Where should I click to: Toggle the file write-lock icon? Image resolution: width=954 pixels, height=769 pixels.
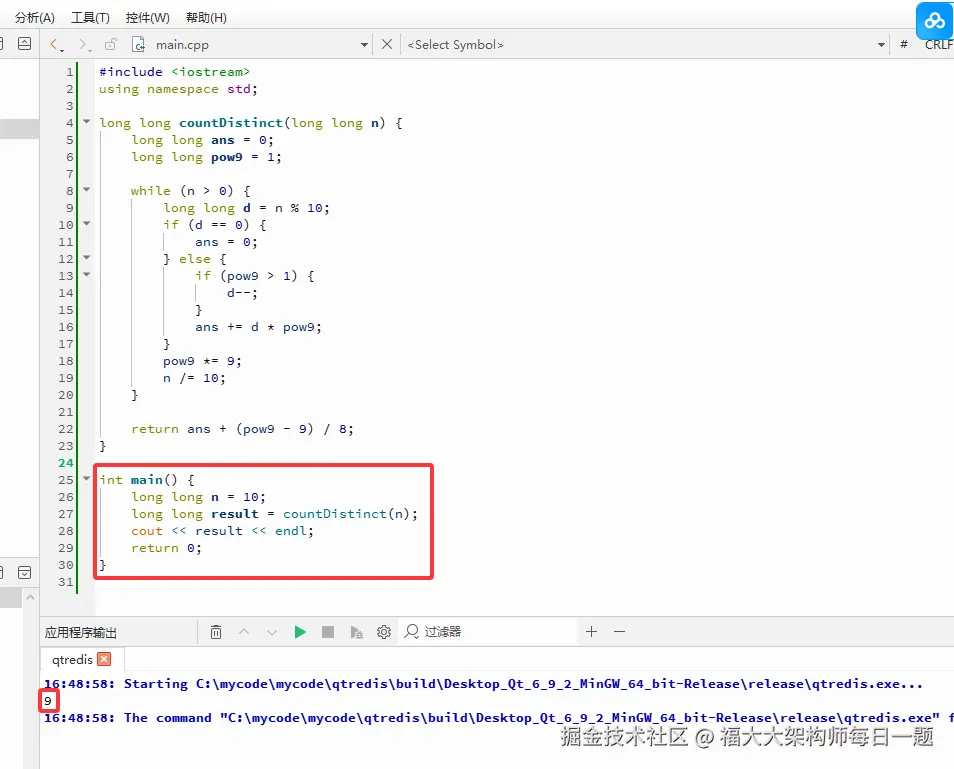(111, 44)
